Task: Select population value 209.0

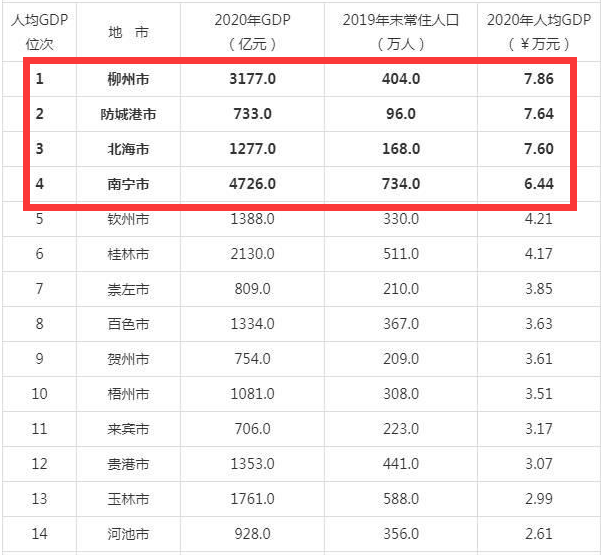Action: [x=401, y=359]
